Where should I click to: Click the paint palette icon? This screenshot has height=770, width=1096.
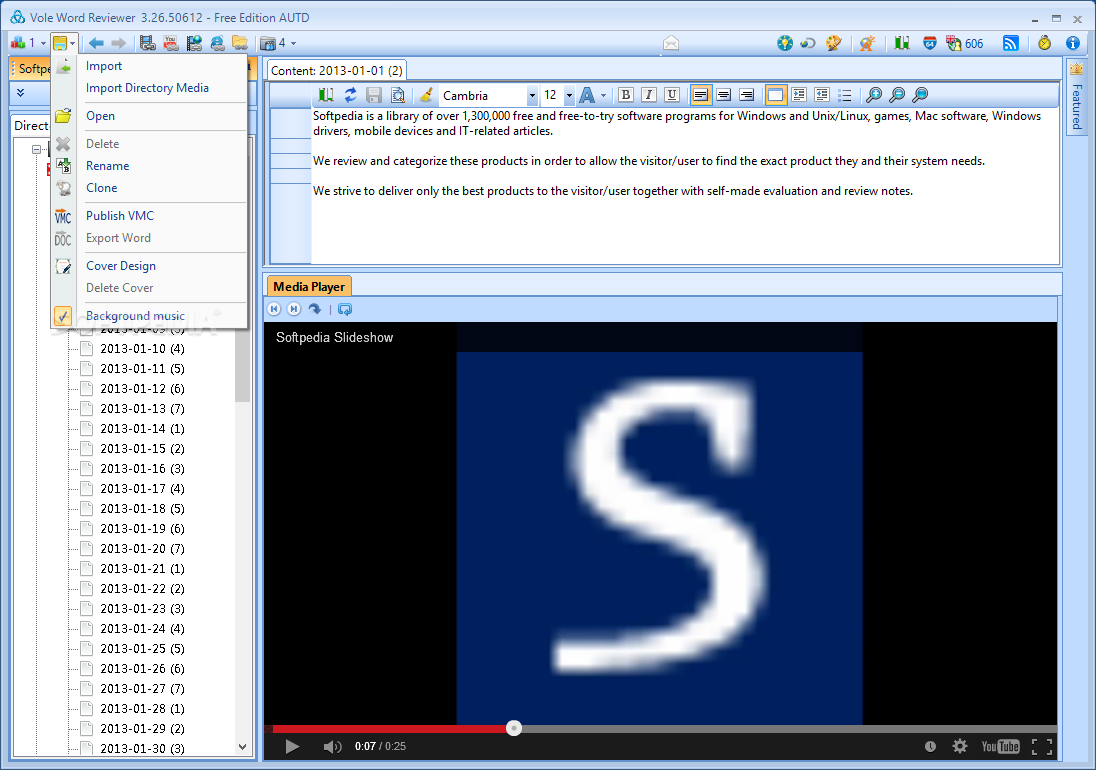(833, 43)
